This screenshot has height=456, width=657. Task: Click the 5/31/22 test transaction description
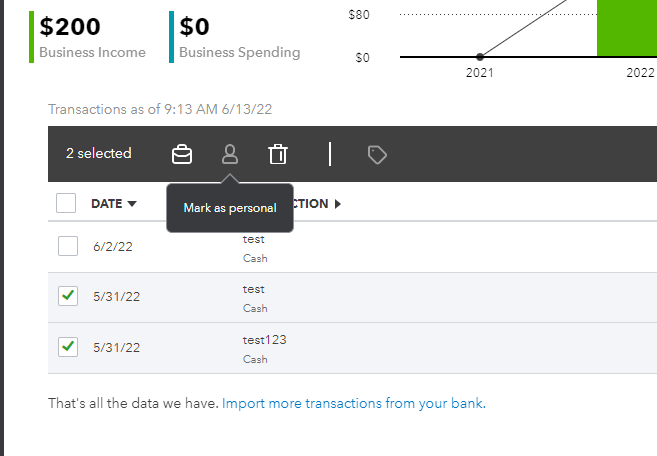(254, 289)
